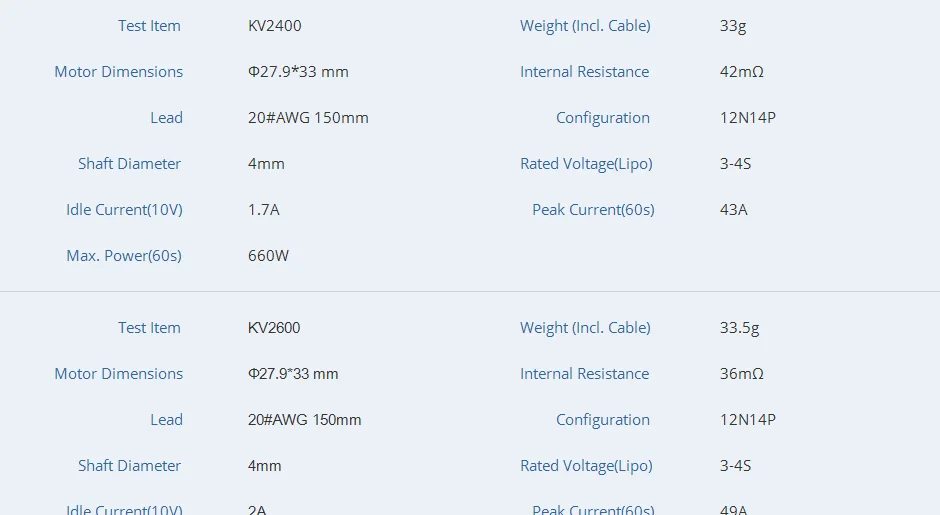Select the 660W max power value
Image resolution: width=940 pixels, height=515 pixels.
[x=269, y=256]
